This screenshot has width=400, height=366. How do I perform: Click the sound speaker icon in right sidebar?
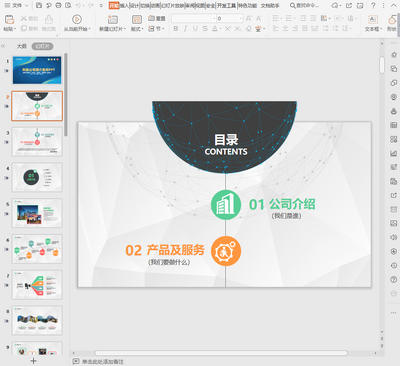coord(394,237)
